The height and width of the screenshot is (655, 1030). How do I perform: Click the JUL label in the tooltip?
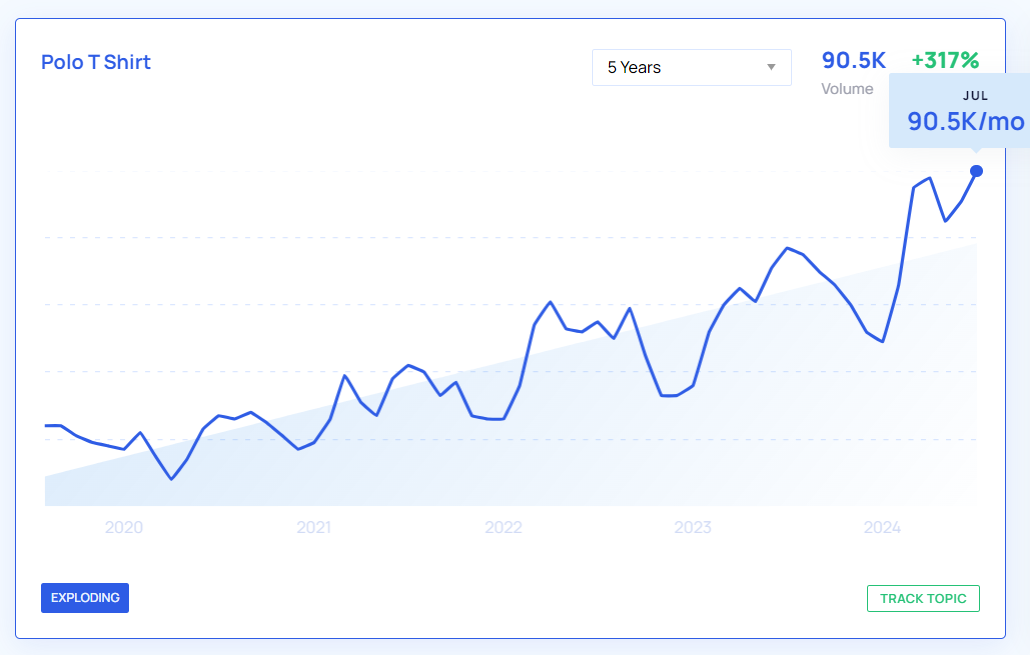pyautogui.click(x=976, y=96)
